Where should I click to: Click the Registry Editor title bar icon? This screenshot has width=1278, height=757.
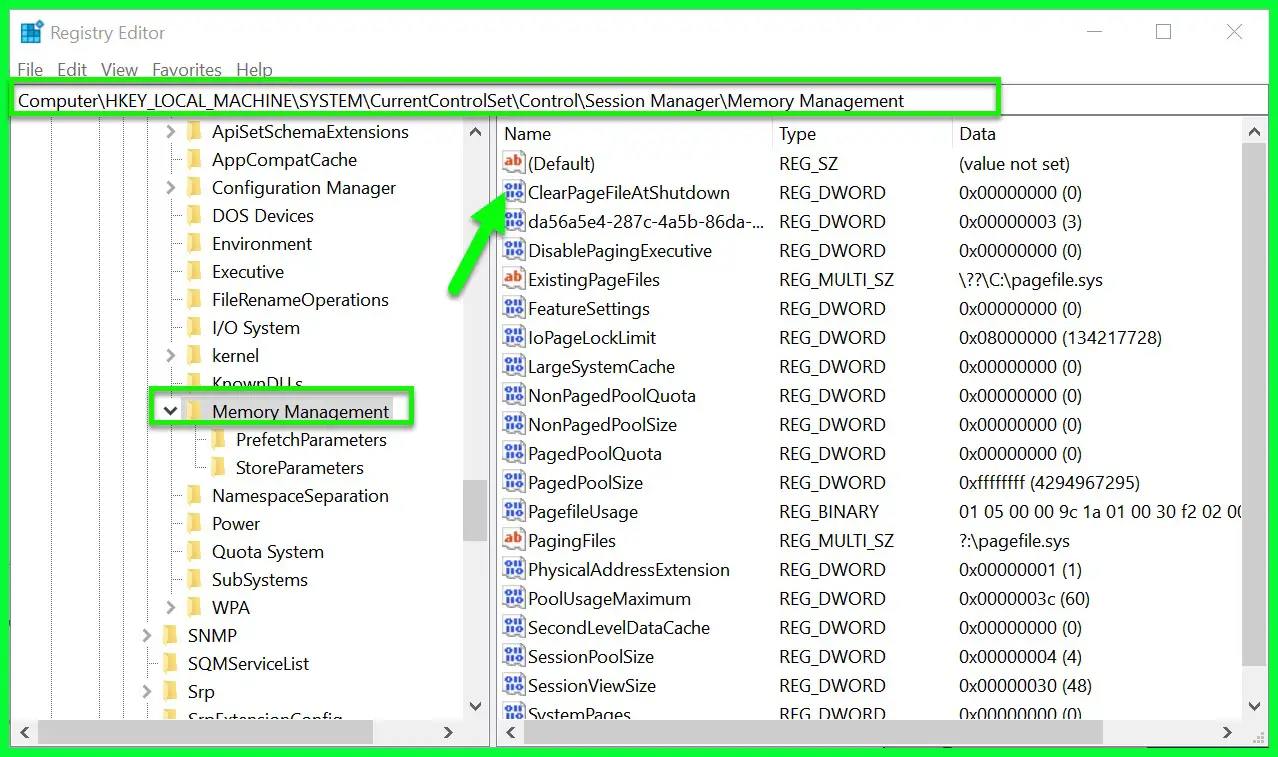pos(32,33)
